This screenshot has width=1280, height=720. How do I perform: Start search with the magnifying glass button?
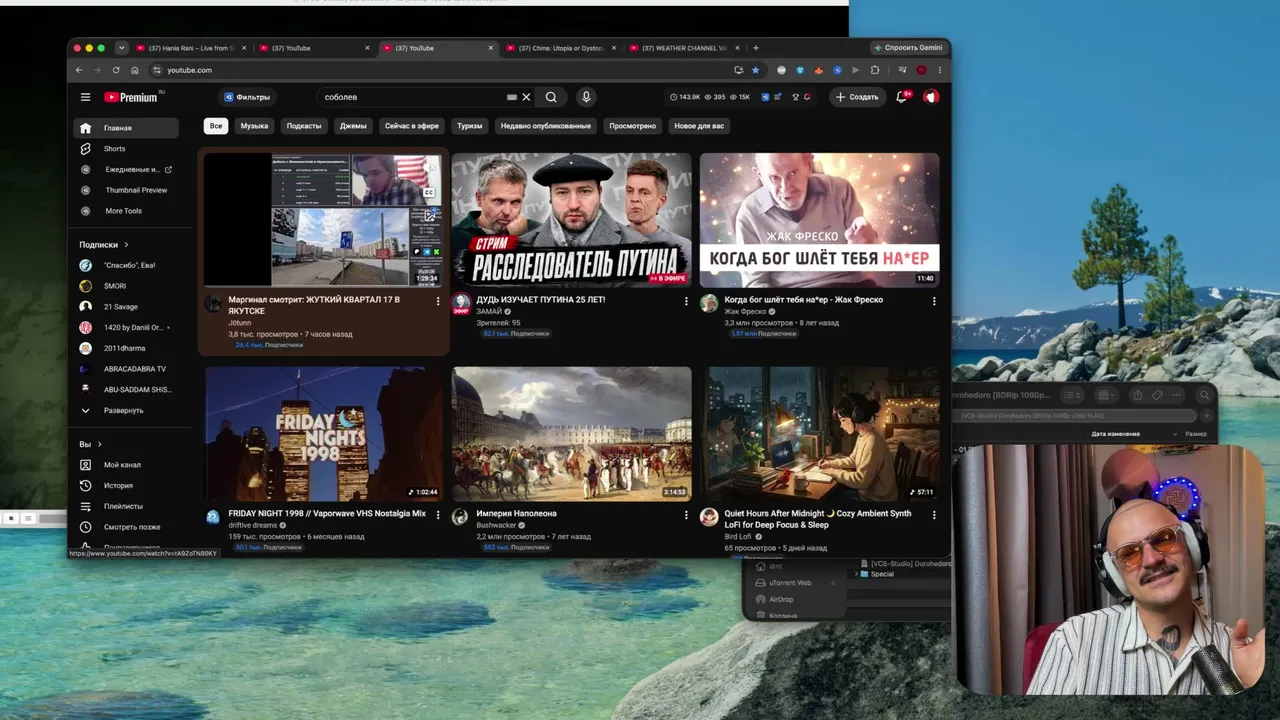(551, 97)
